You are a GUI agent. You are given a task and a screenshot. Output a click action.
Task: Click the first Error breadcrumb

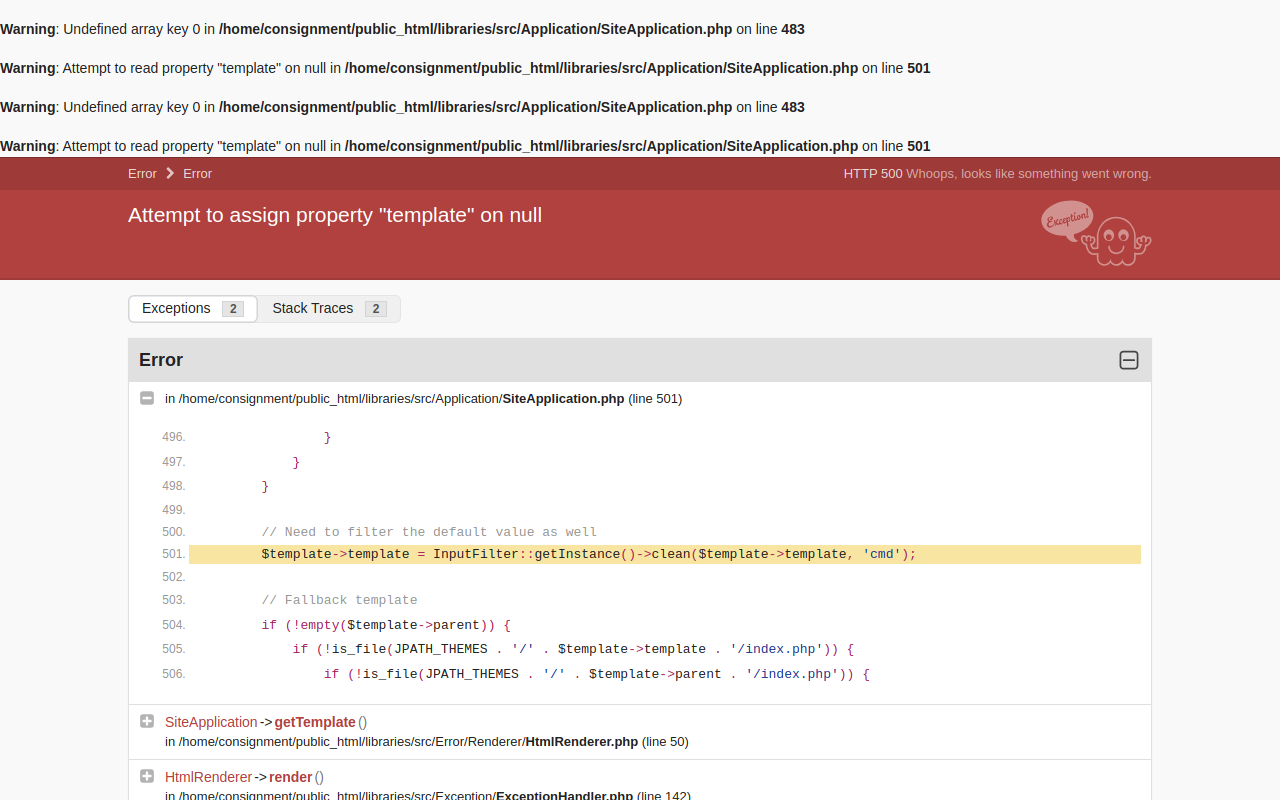(142, 174)
